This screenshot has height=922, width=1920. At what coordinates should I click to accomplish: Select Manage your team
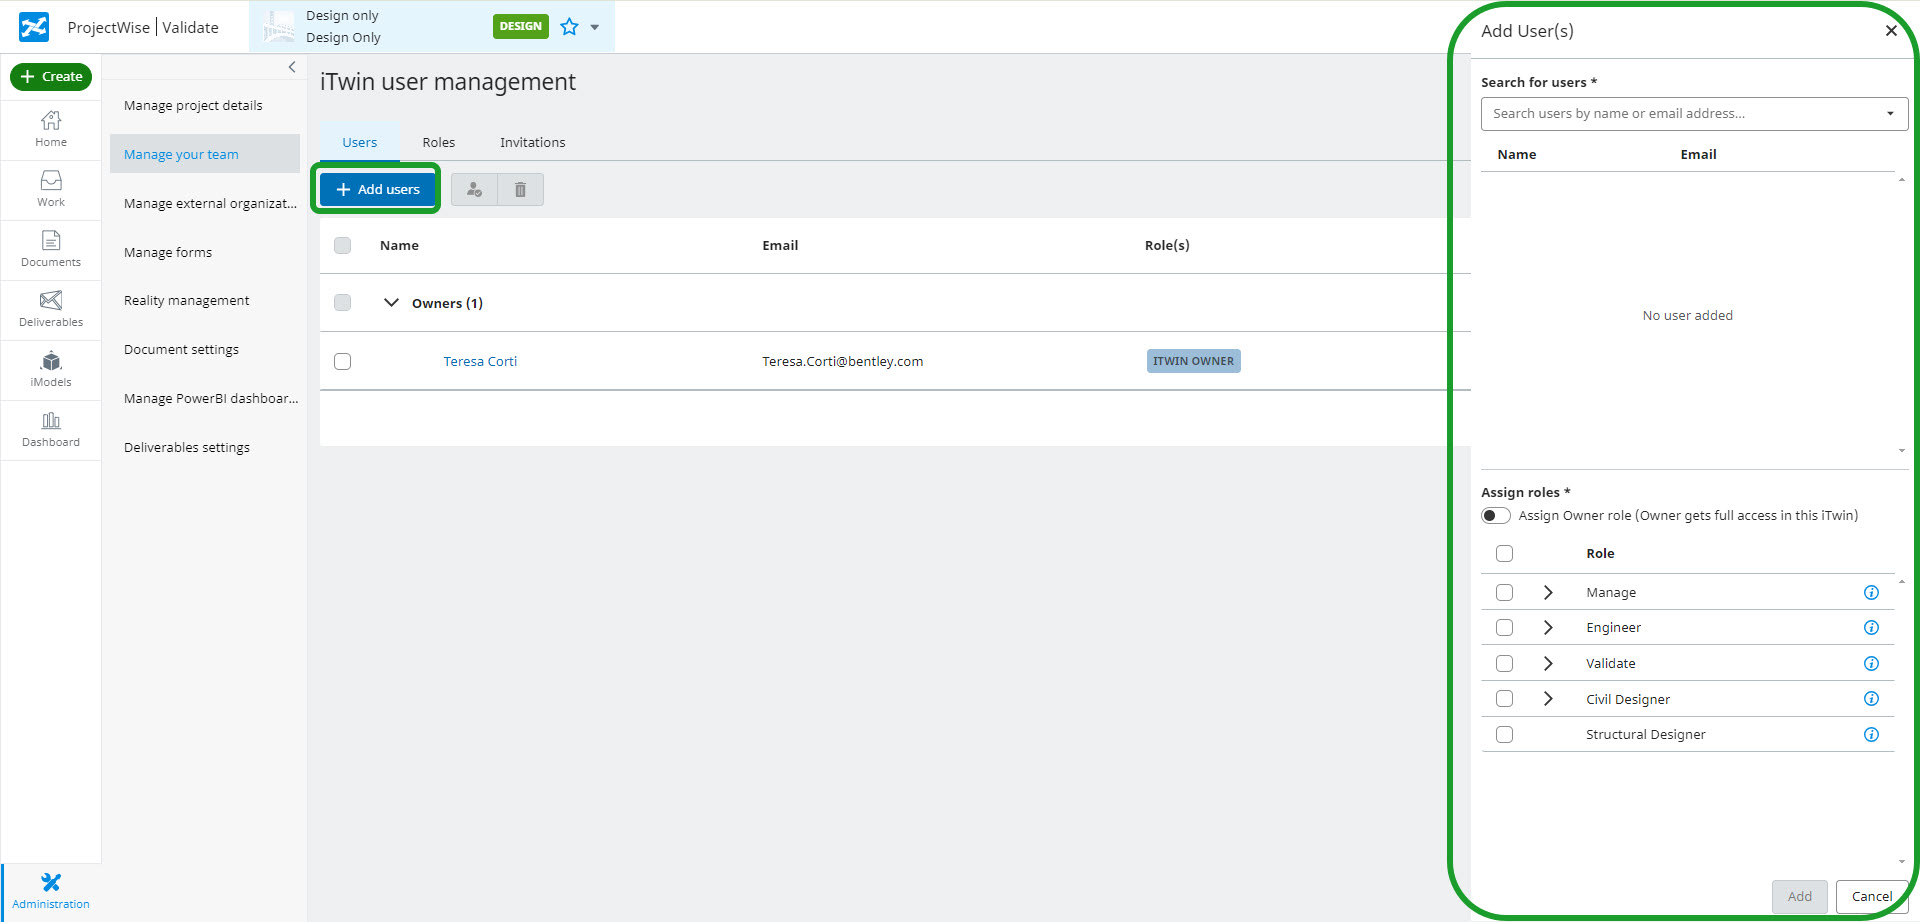coord(205,154)
